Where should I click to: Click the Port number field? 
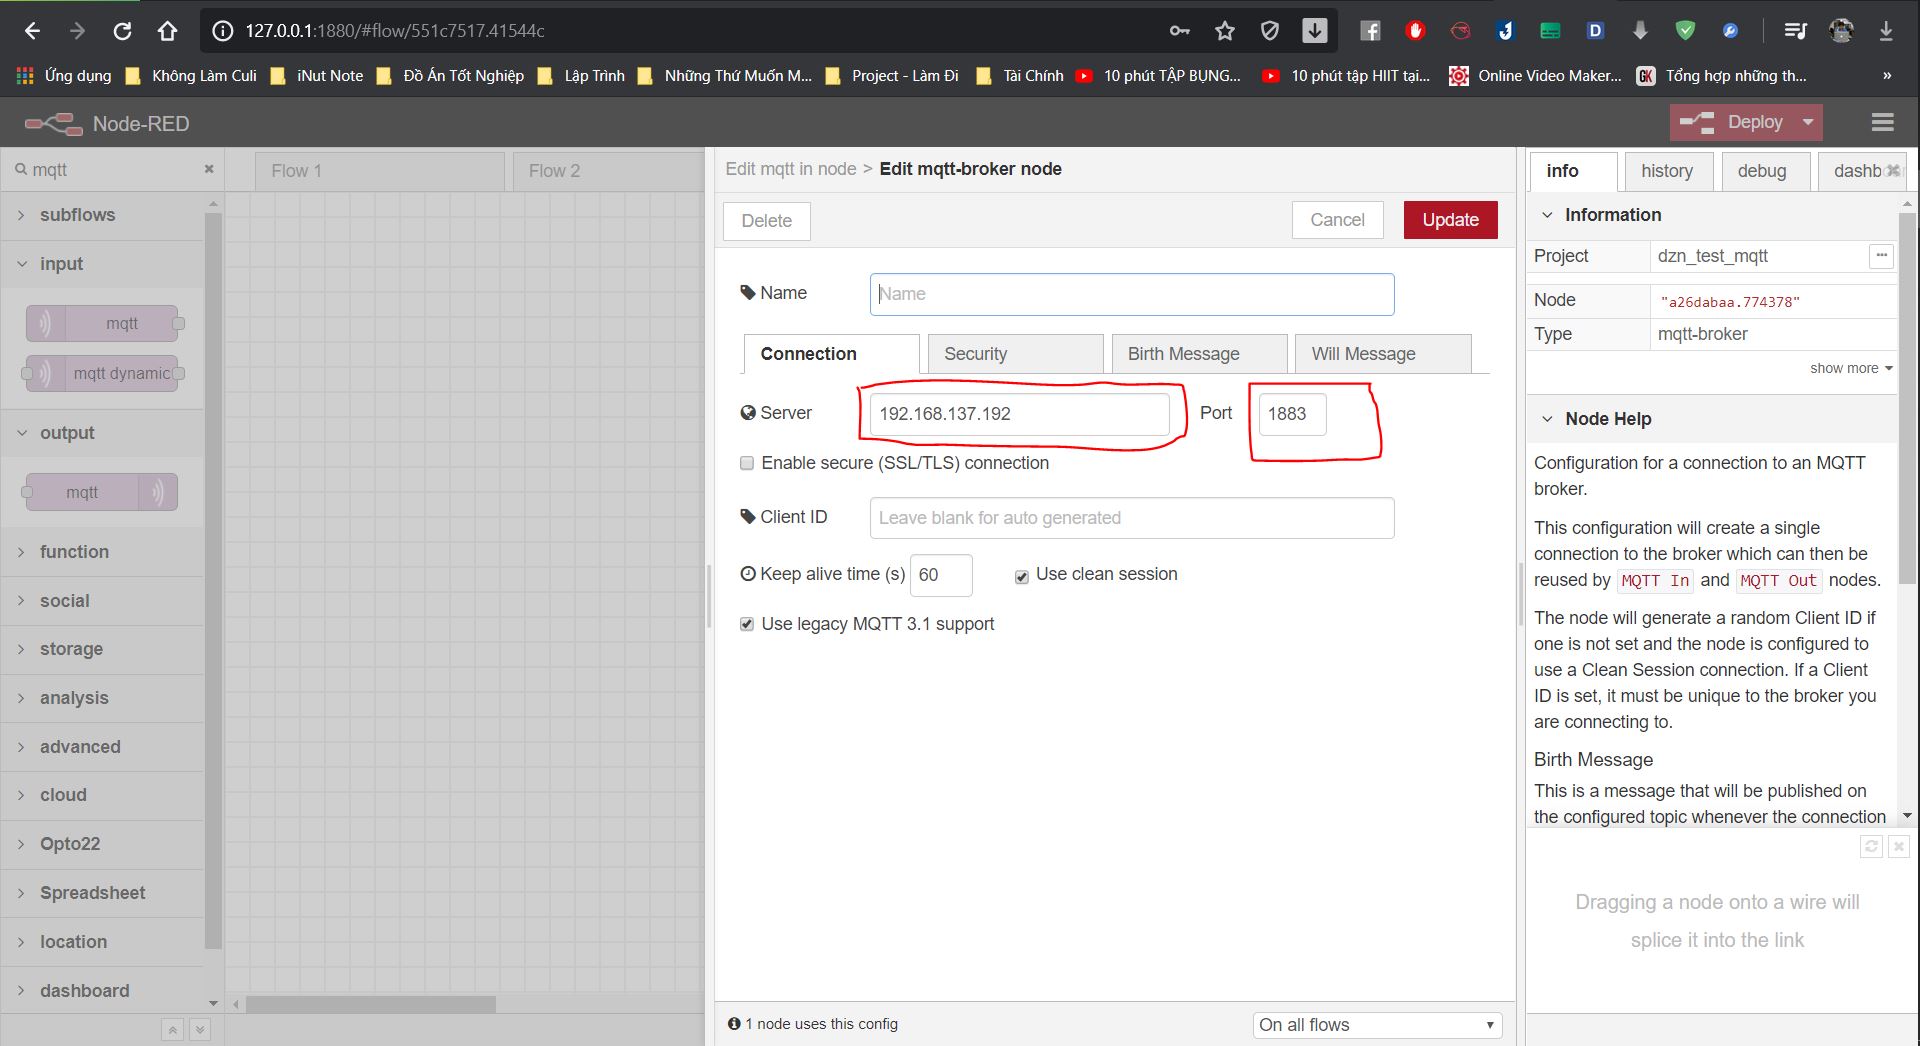(1292, 414)
